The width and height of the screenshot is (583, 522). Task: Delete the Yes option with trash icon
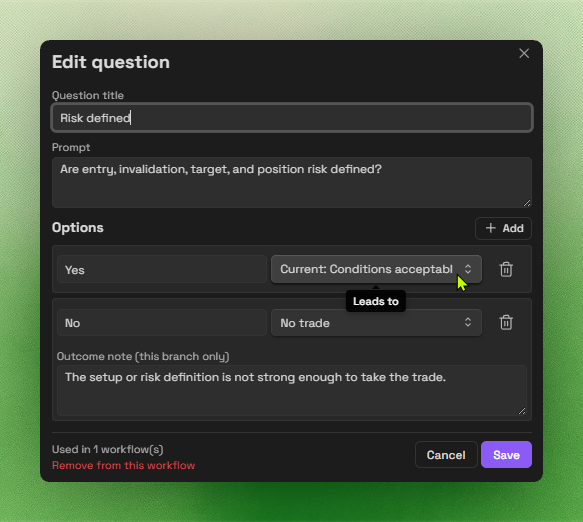tap(506, 269)
